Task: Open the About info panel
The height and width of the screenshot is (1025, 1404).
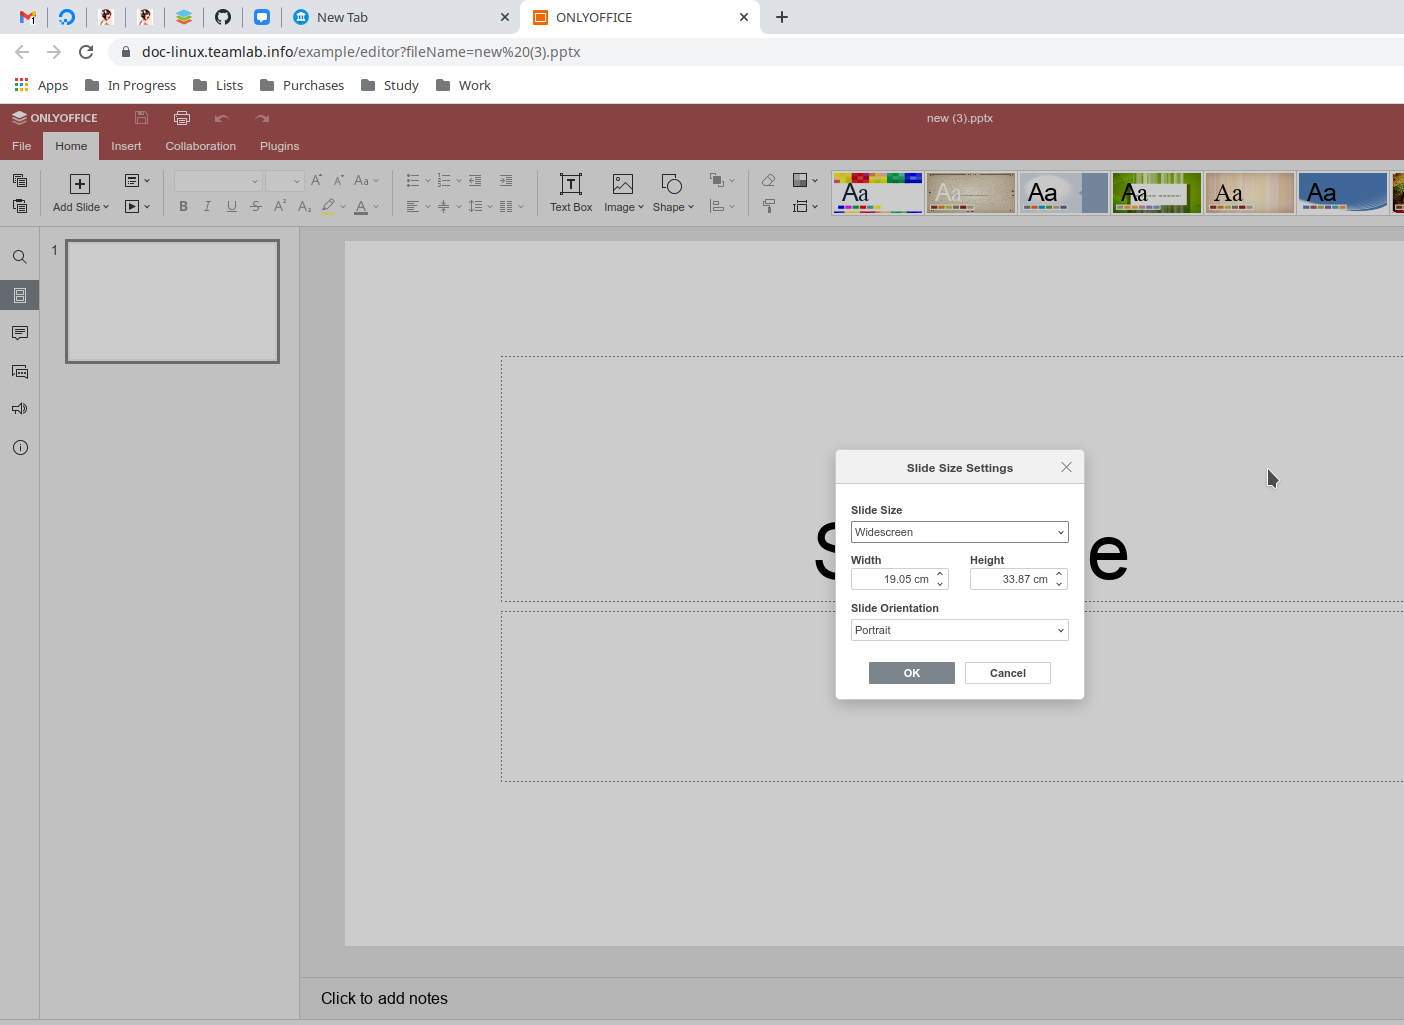Action: pos(19,447)
